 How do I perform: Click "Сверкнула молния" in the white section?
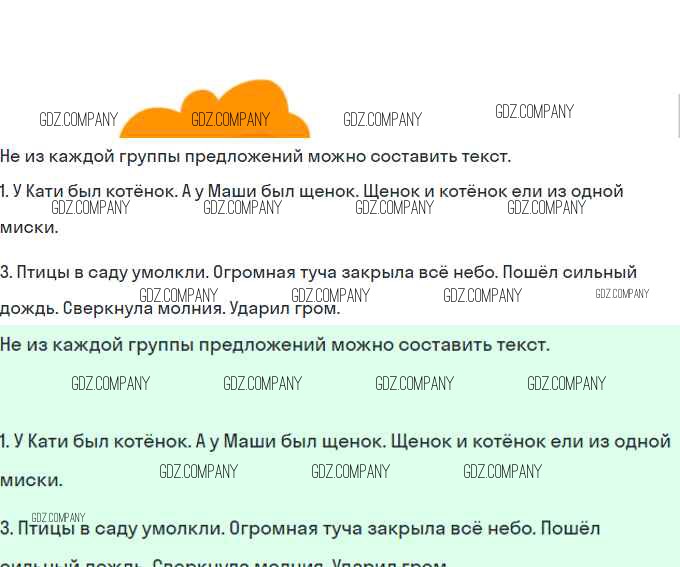point(143,309)
